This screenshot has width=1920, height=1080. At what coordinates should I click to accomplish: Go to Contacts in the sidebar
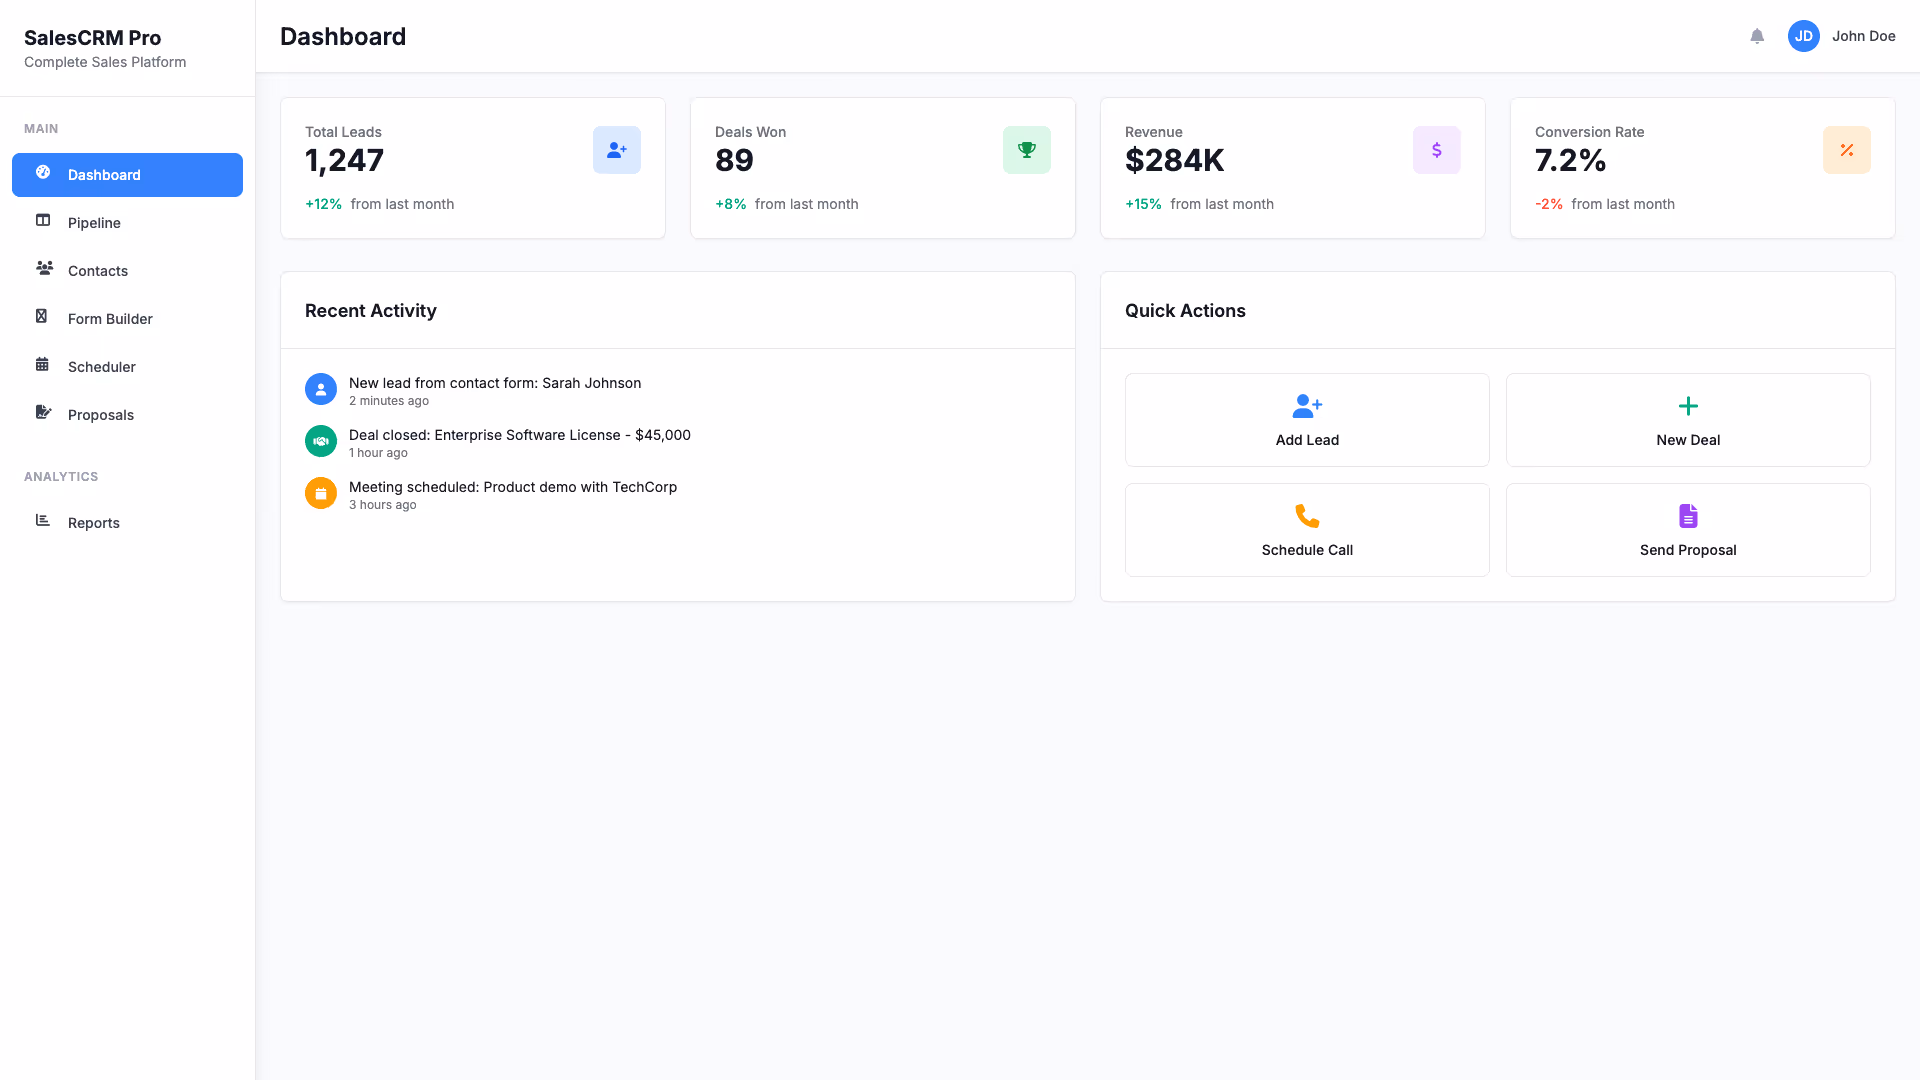click(98, 271)
